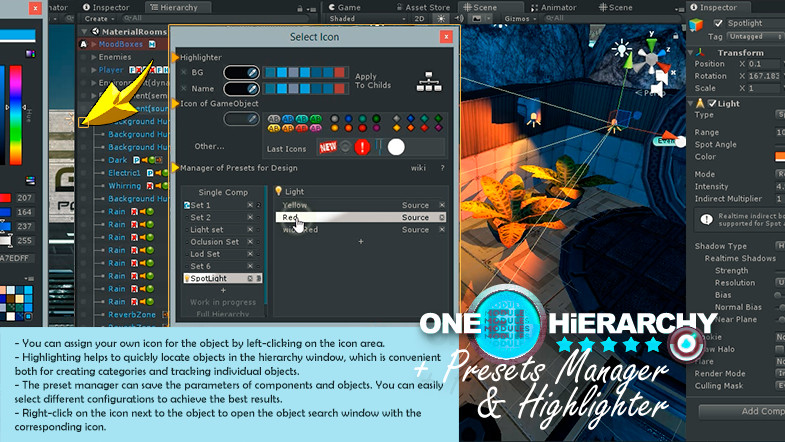785x442 pixels.
Task: Remove Set 1 with its X mark
Action: tap(250, 205)
